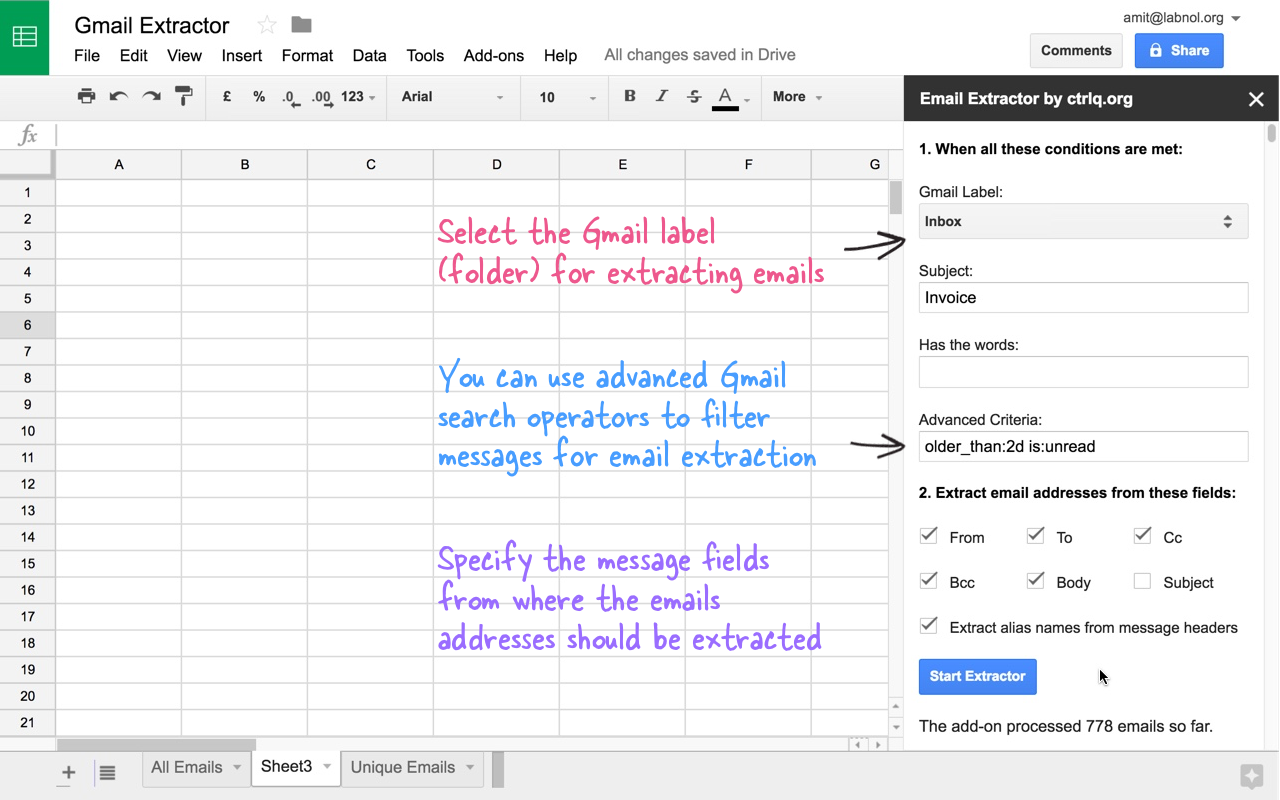Open the File menu
This screenshot has width=1280, height=800.
pyautogui.click(x=87, y=56)
